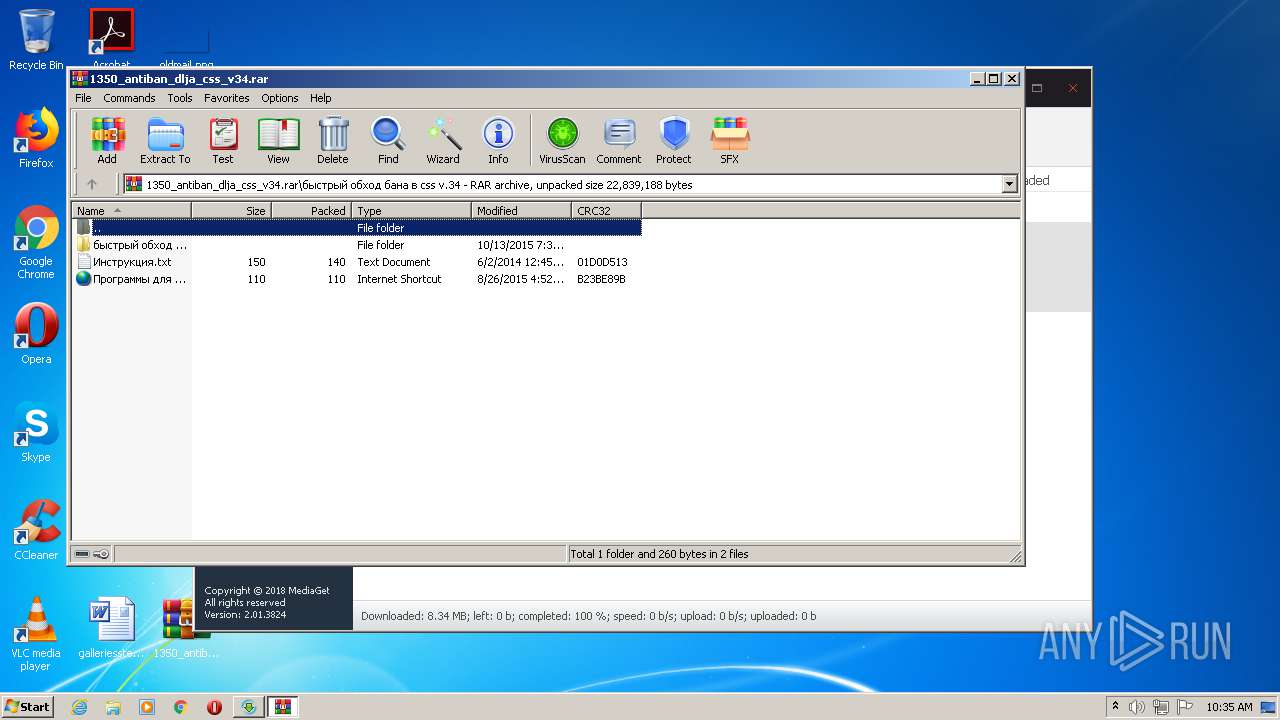
Task: Click the View file toolbar icon
Action: click(x=278, y=141)
